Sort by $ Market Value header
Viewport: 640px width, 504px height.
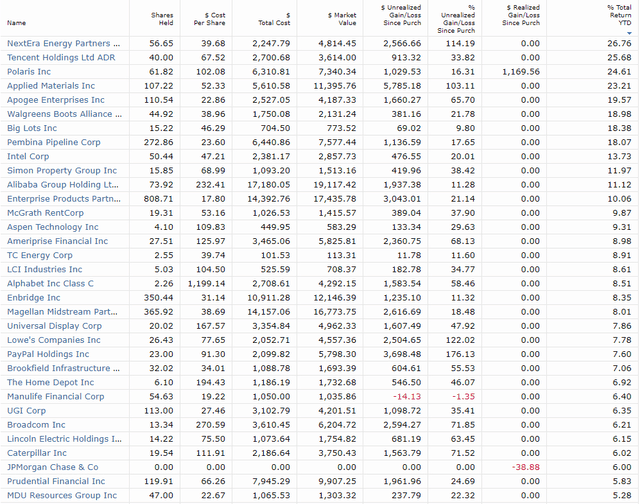point(342,19)
